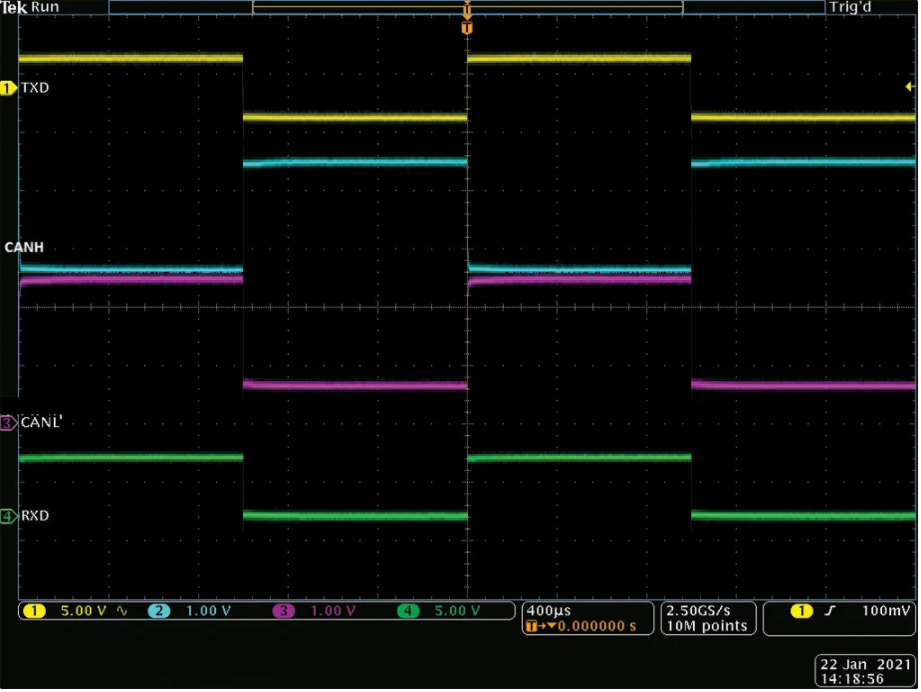Screen dimensions: 921x692
Task: Click the CANL waveform label
Action: (41, 422)
